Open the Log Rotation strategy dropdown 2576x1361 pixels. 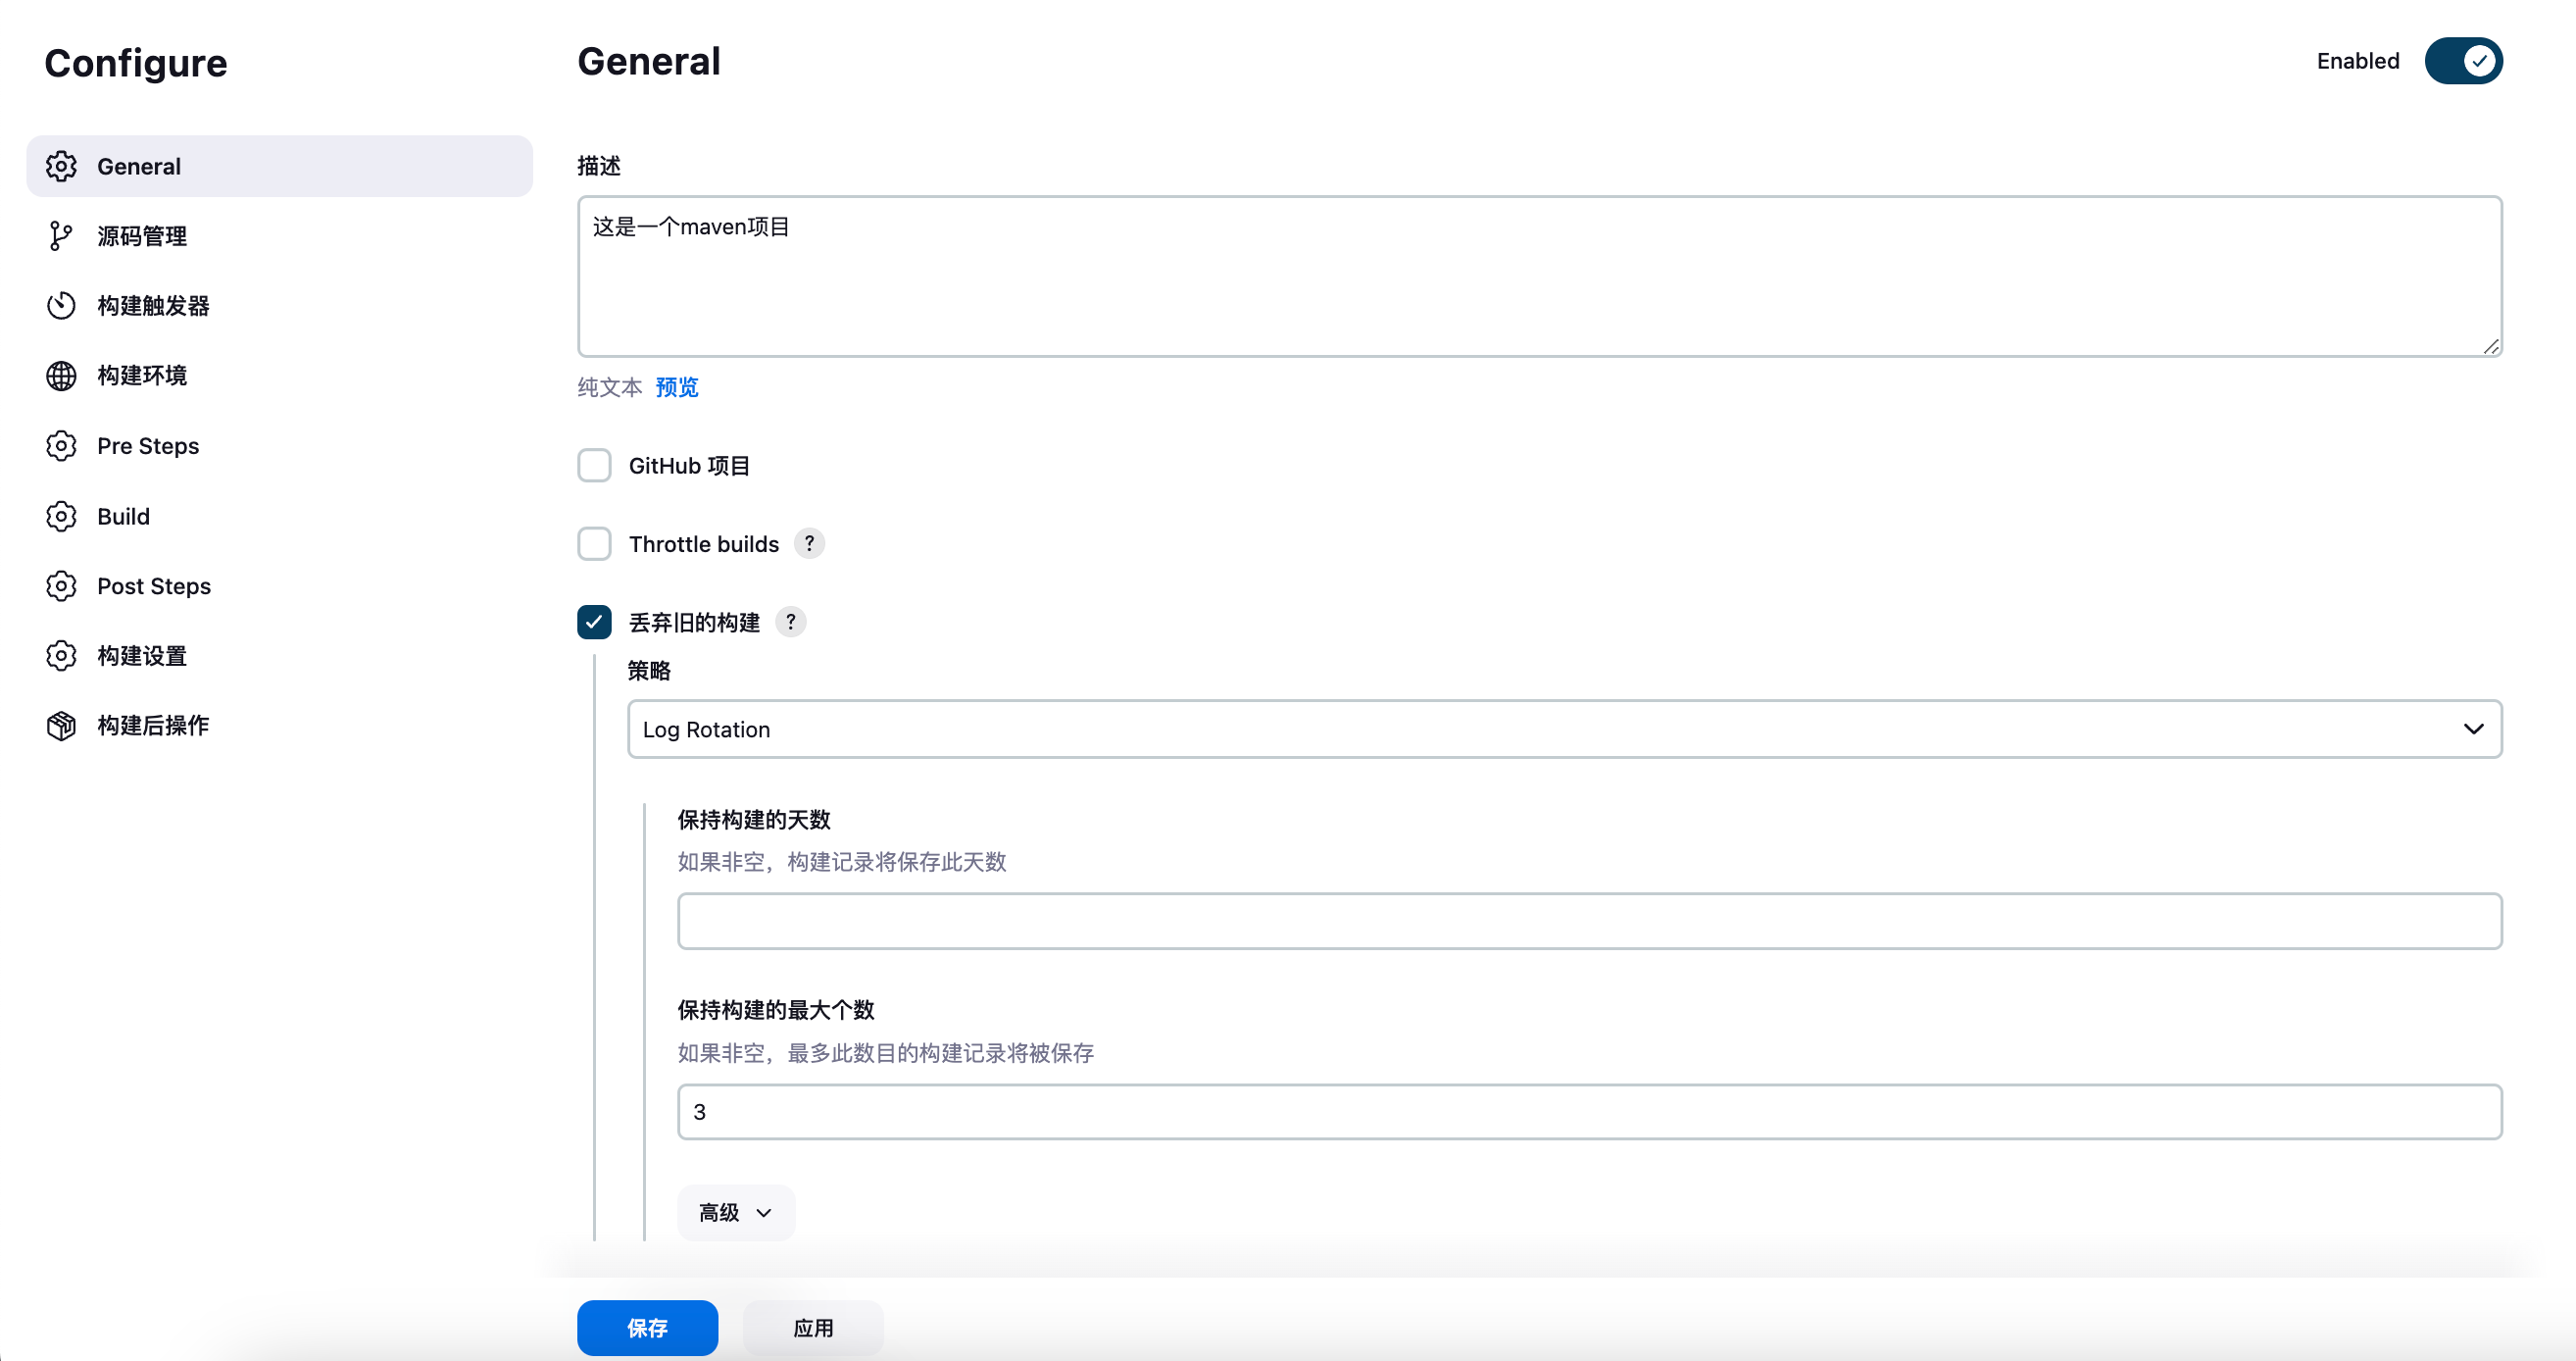1564,729
